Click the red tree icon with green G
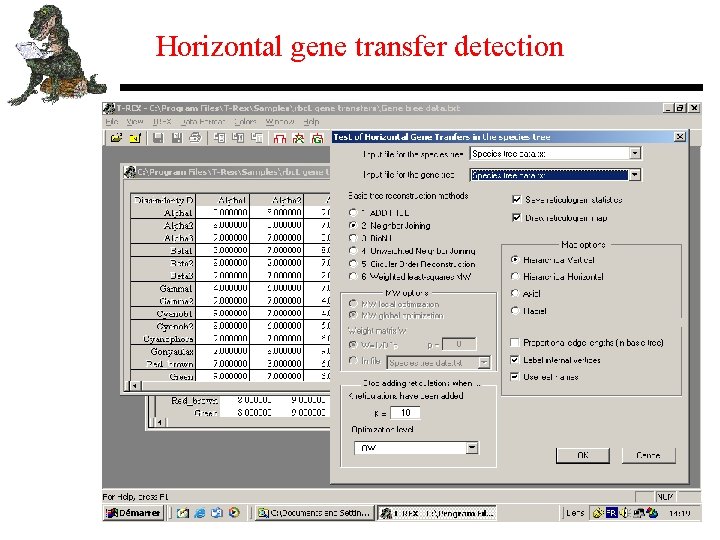720x540 pixels. tap(317, 138)
